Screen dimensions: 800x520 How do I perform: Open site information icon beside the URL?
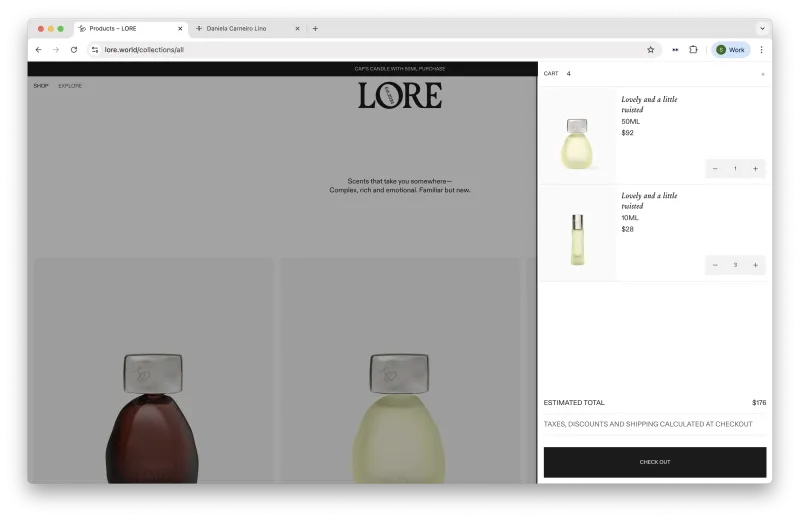pos(95,49)
